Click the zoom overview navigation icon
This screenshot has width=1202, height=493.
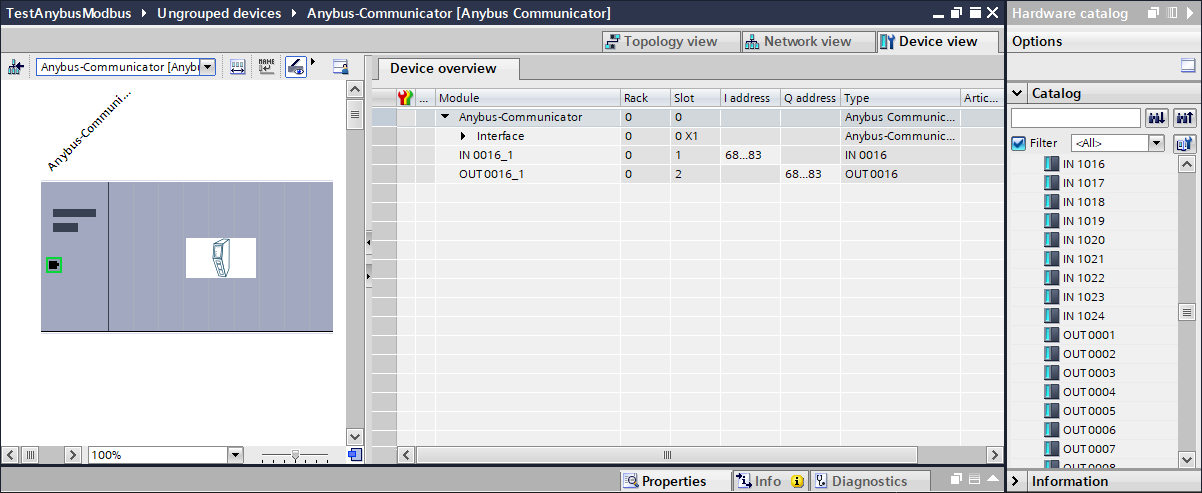(x=355, y=455)
